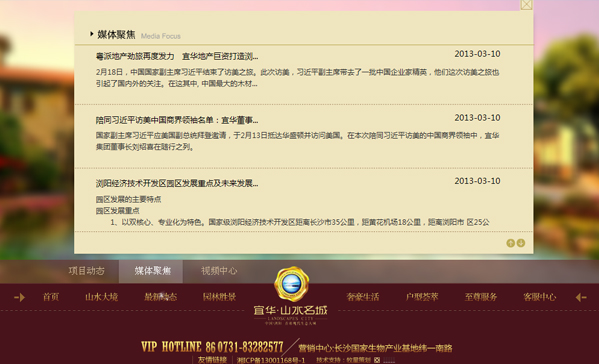Click the date of the 粤派地产 article

[x=478, y=54]
